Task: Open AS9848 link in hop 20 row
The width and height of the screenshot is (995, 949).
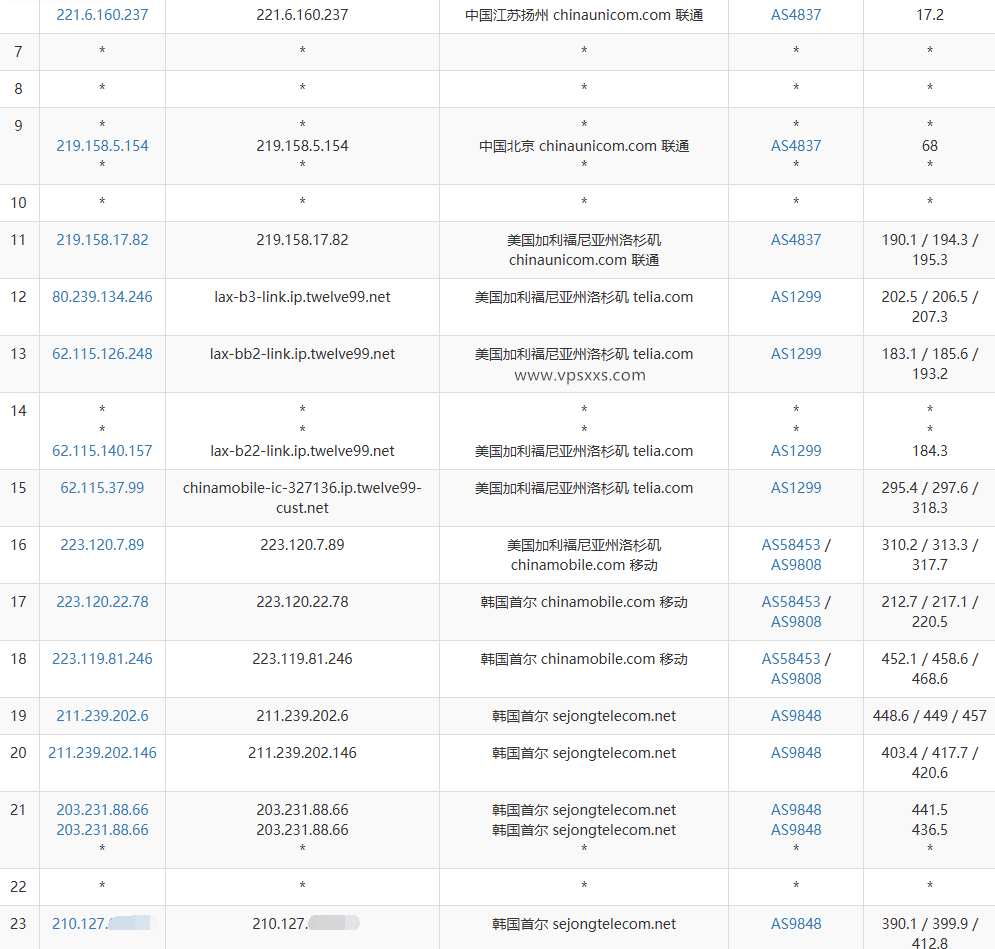Action: [796, 753]
